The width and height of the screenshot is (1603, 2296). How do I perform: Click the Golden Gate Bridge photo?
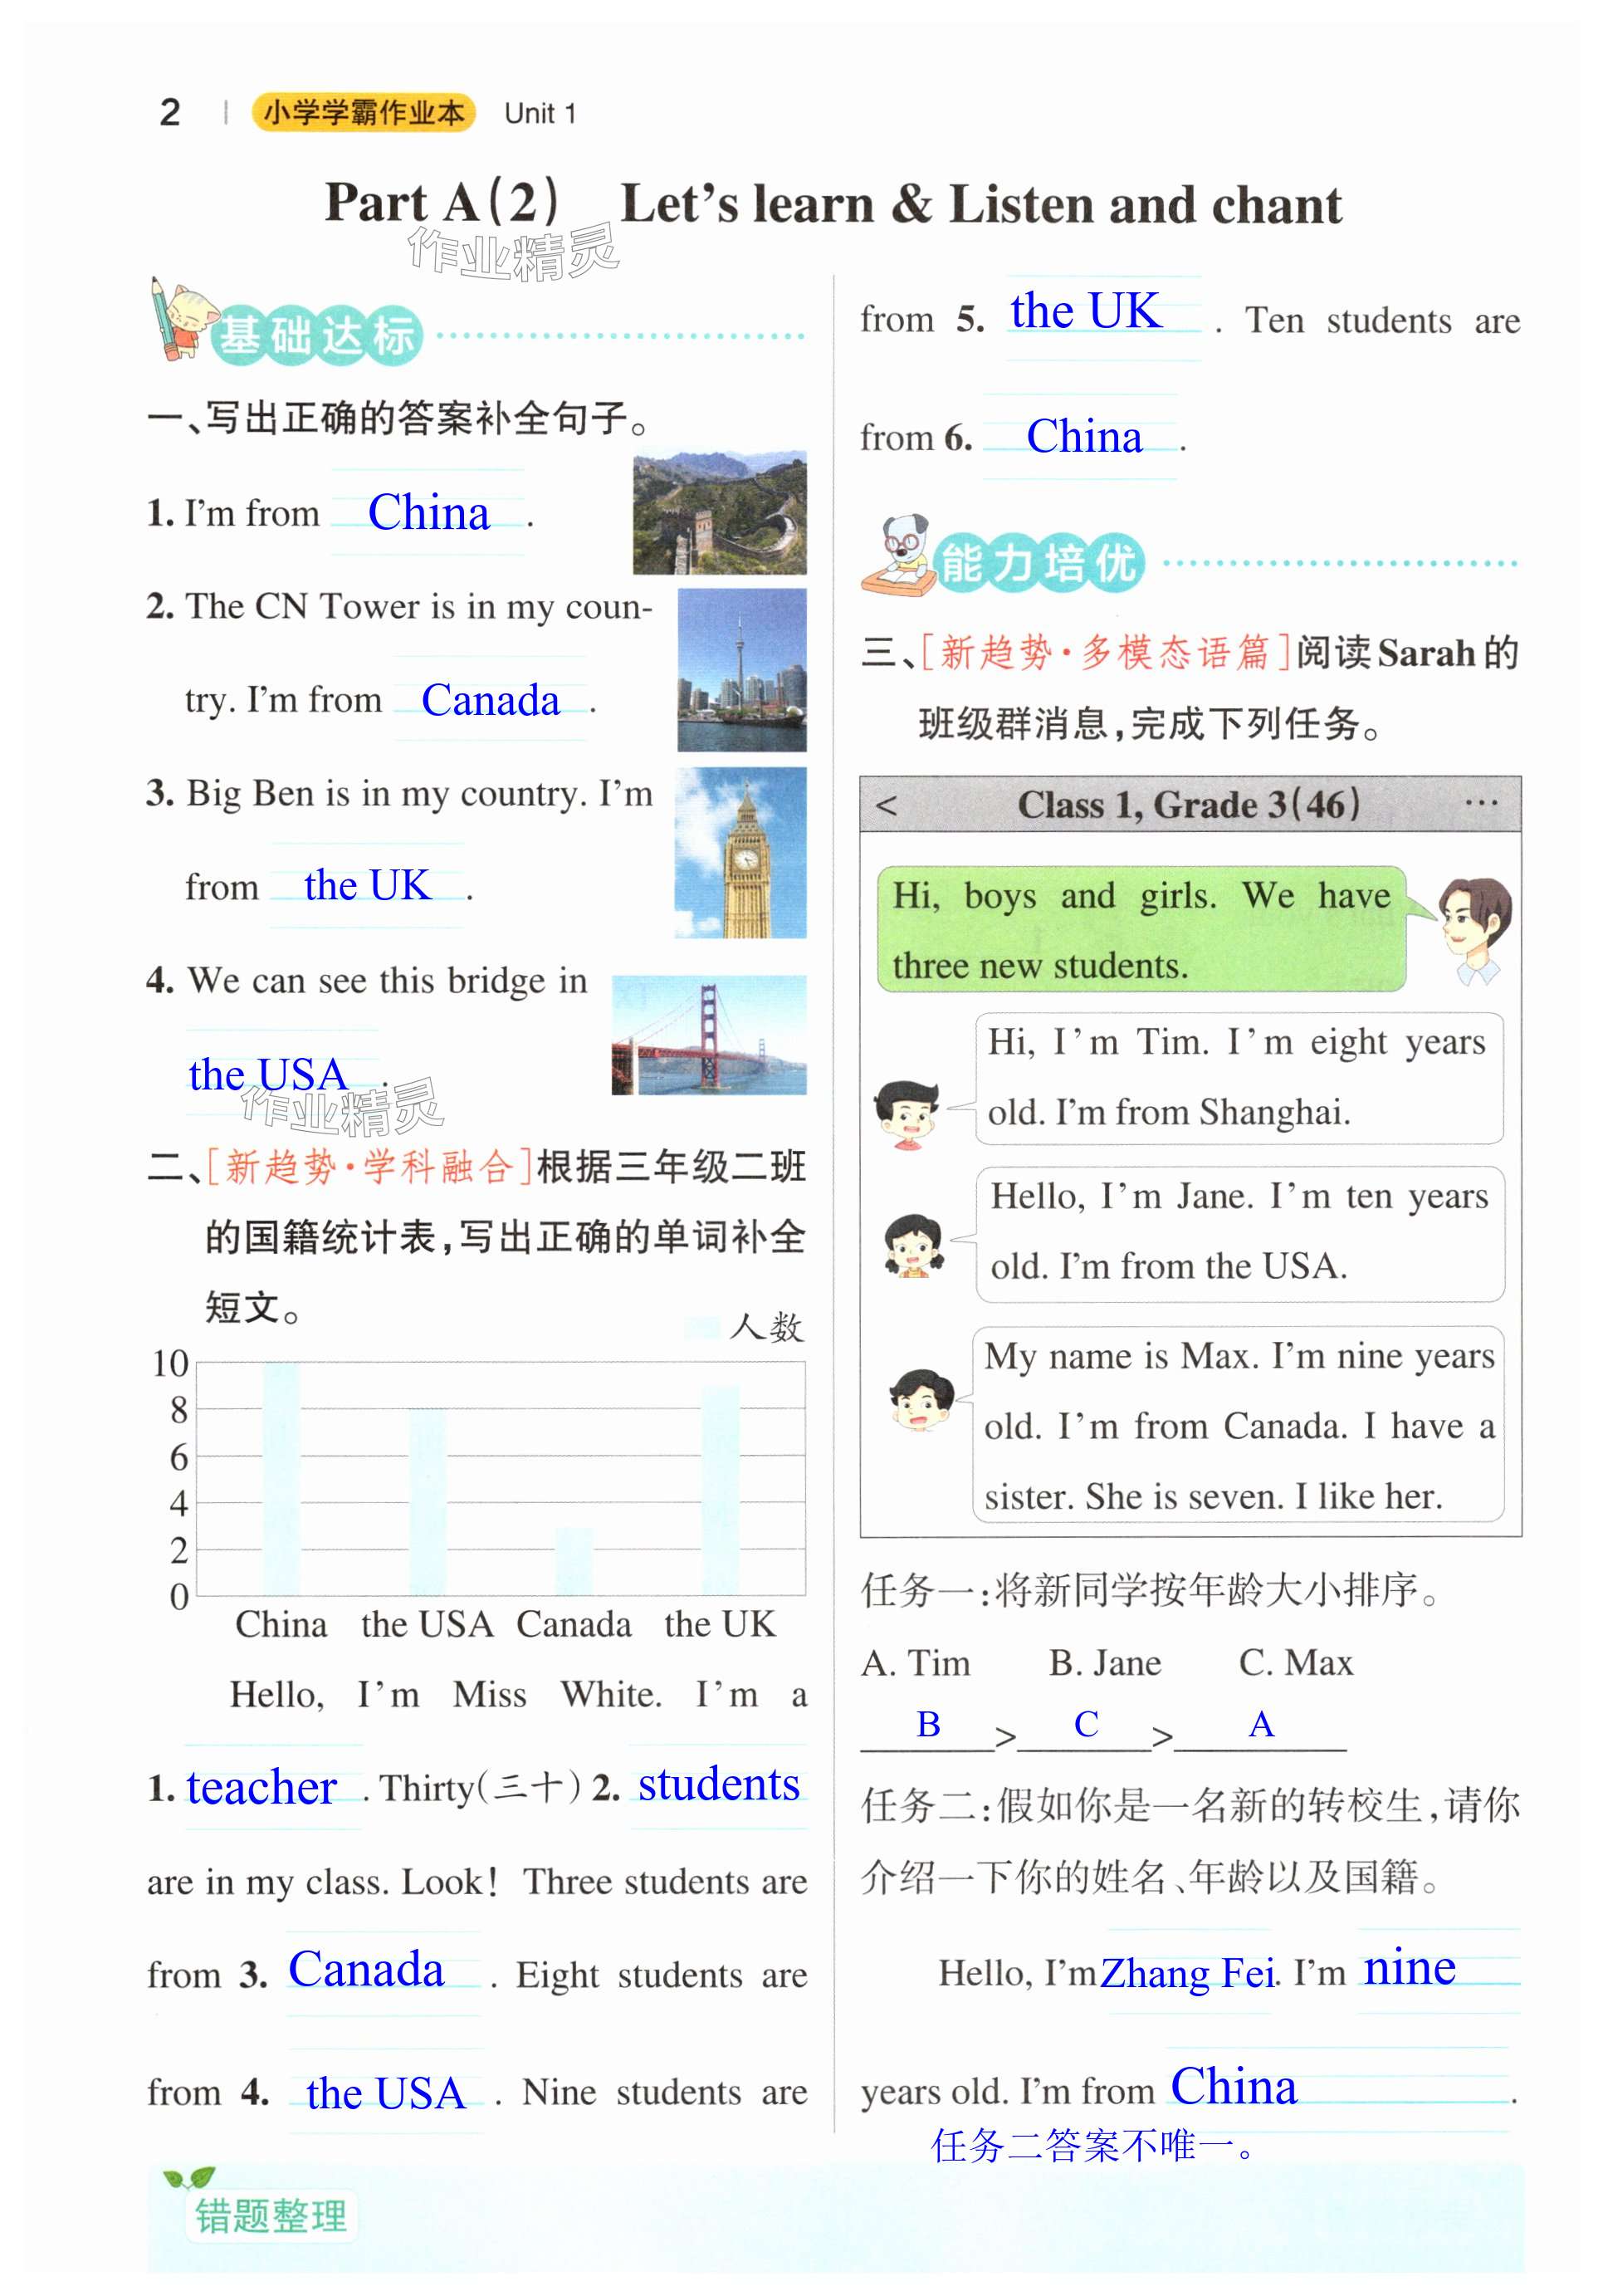click(708, 1035)
